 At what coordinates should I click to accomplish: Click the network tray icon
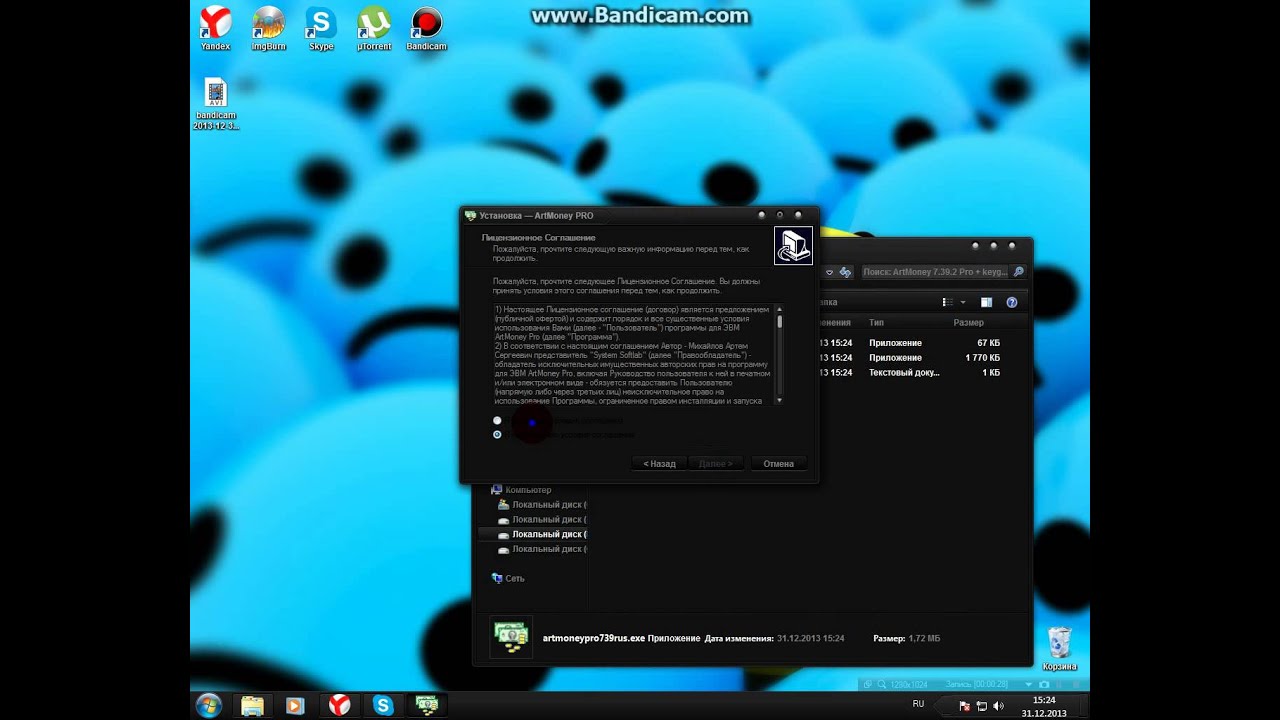pos(981,706)
